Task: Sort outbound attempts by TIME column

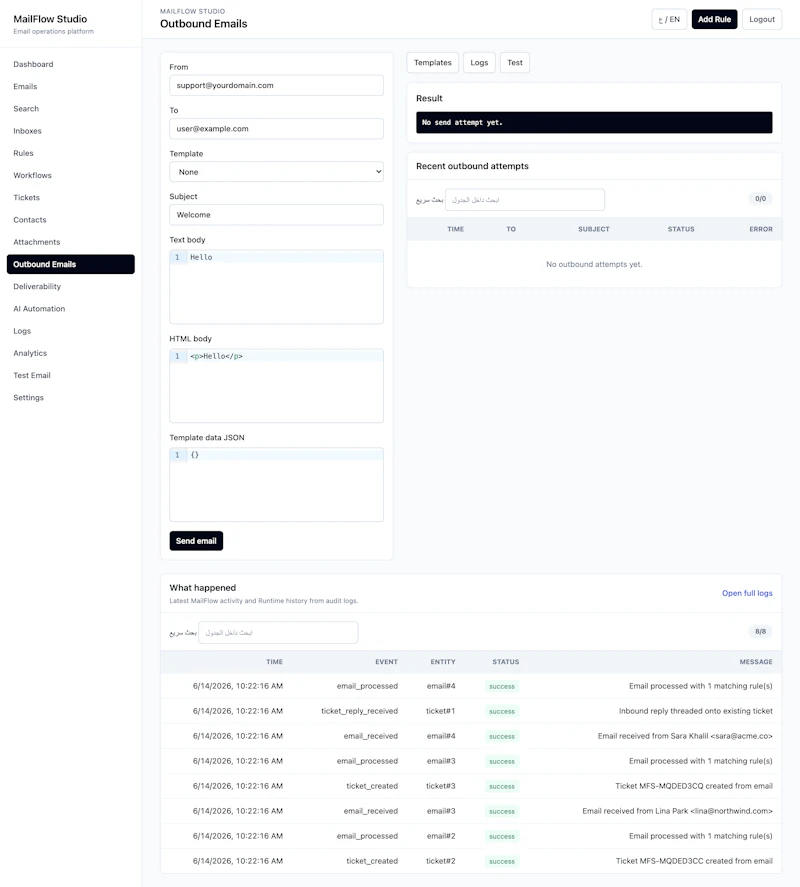Action: click(455, 229)
